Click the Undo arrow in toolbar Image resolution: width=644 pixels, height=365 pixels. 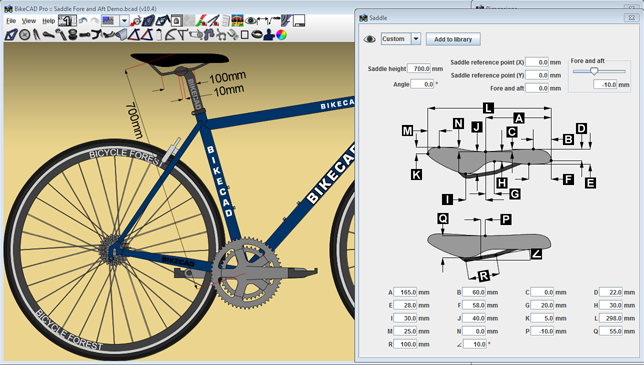[83, 21]
